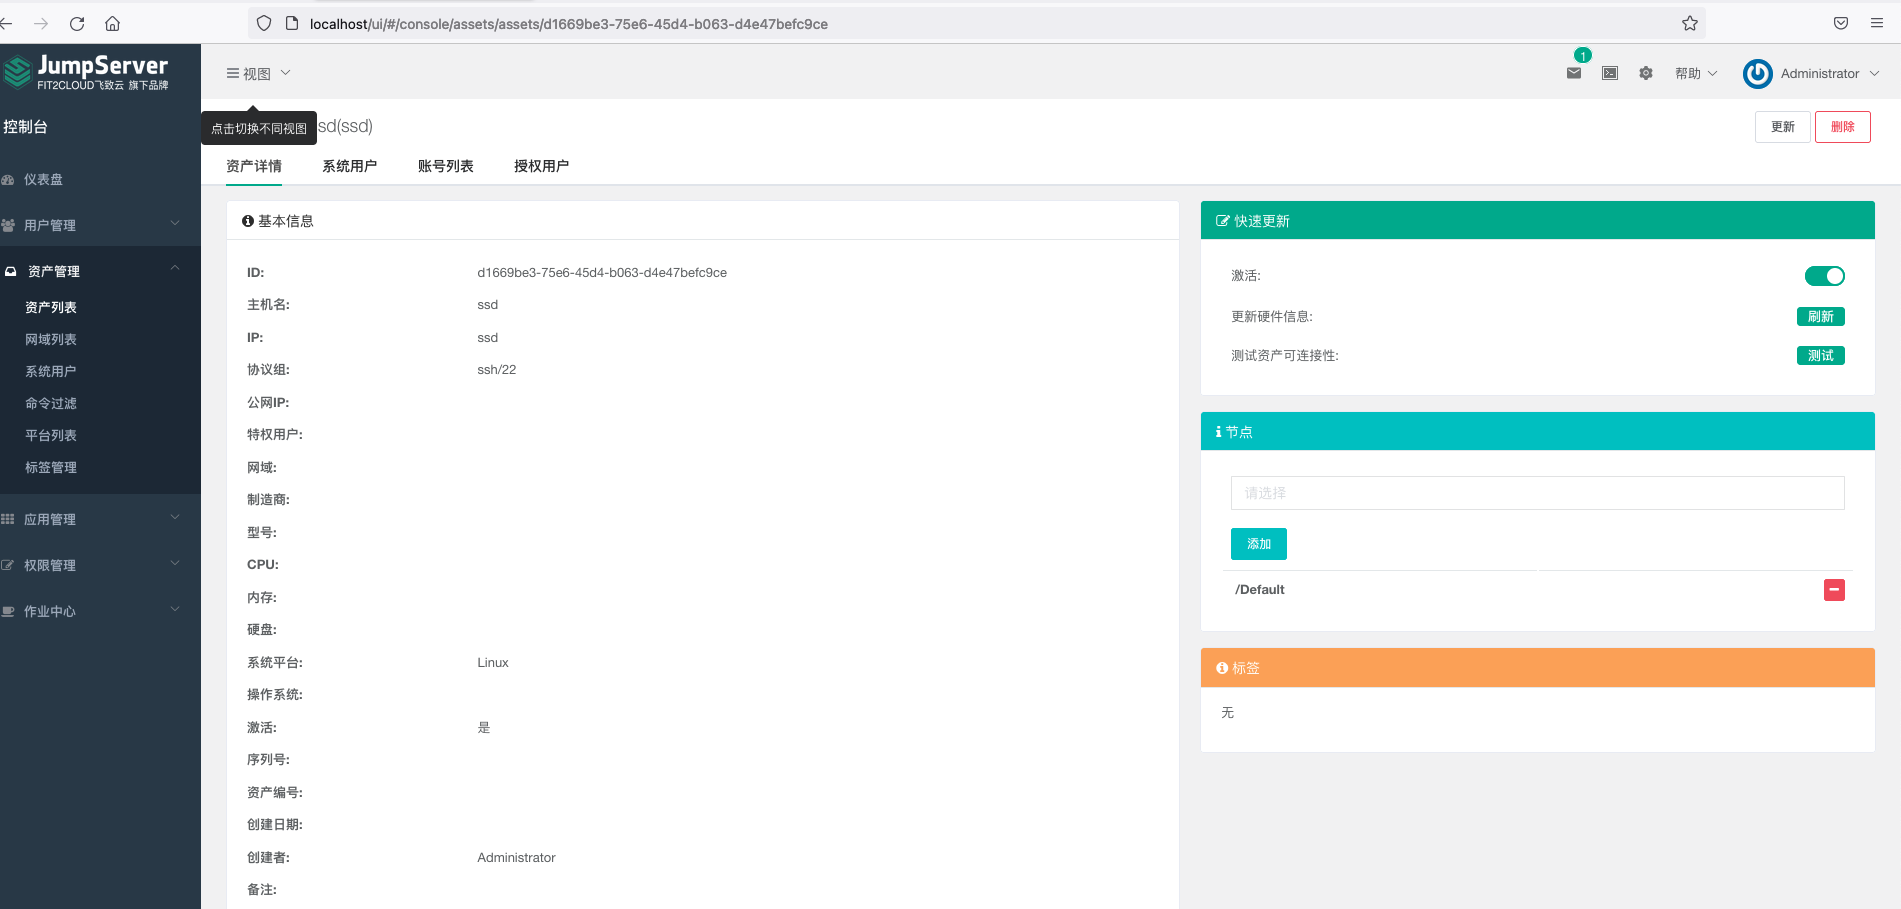Open Pocket save icon in browser
The width and height of the screenshot is (1901, 909).
[1841, 23]
